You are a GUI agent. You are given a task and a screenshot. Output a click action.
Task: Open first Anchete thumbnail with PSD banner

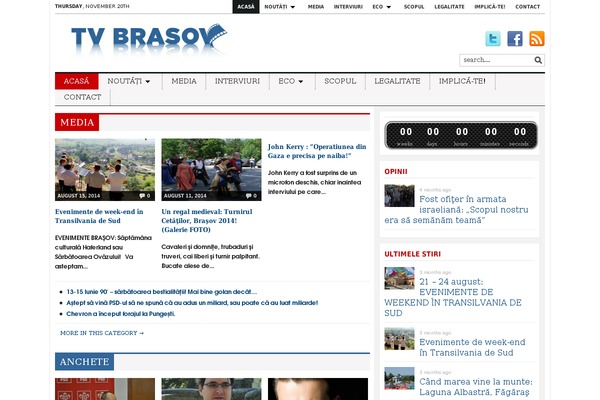coord(105,389)
